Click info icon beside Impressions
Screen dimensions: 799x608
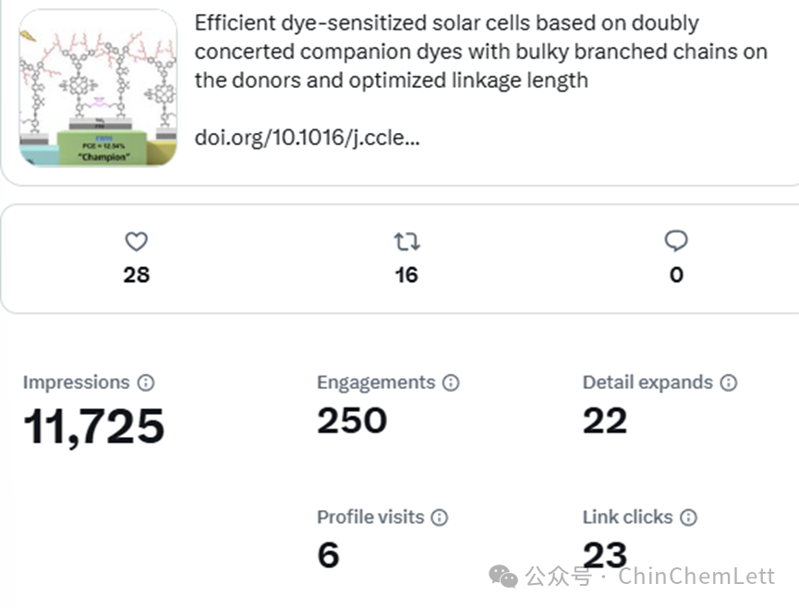146,383
